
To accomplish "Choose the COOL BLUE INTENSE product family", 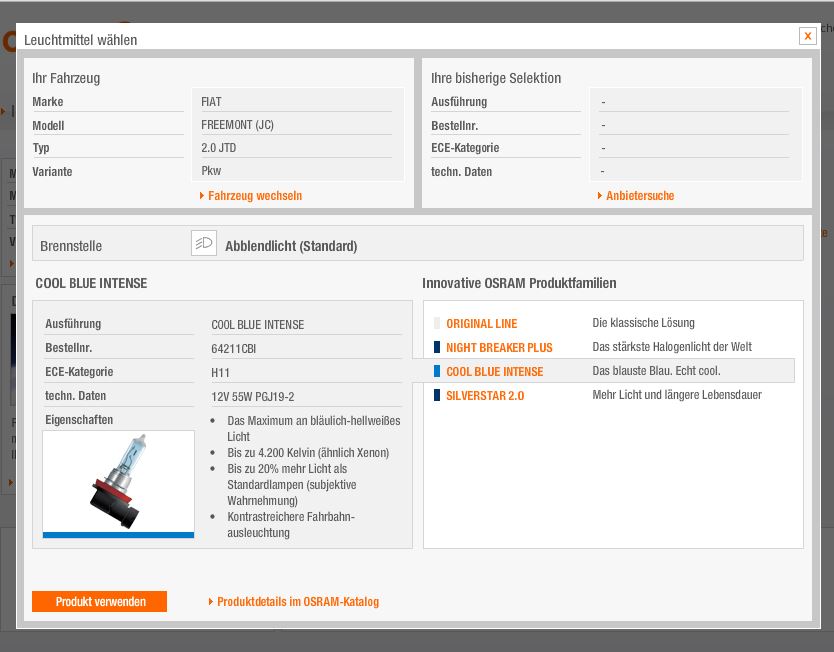I will pos(494,372).
